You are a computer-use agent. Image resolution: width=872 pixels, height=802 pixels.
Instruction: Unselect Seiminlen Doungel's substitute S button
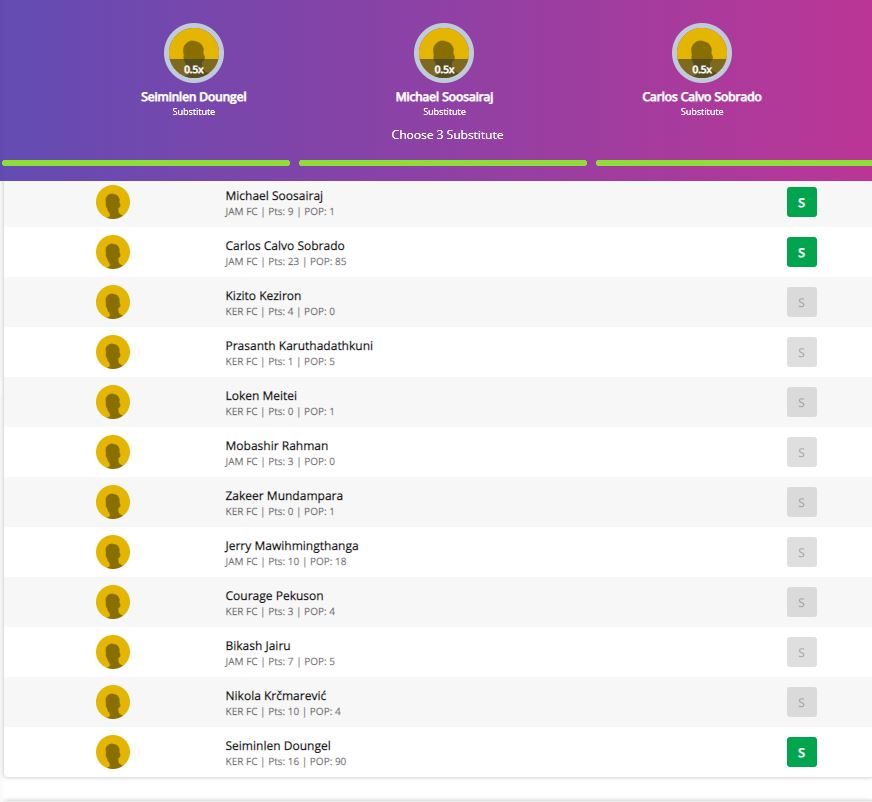801,752
